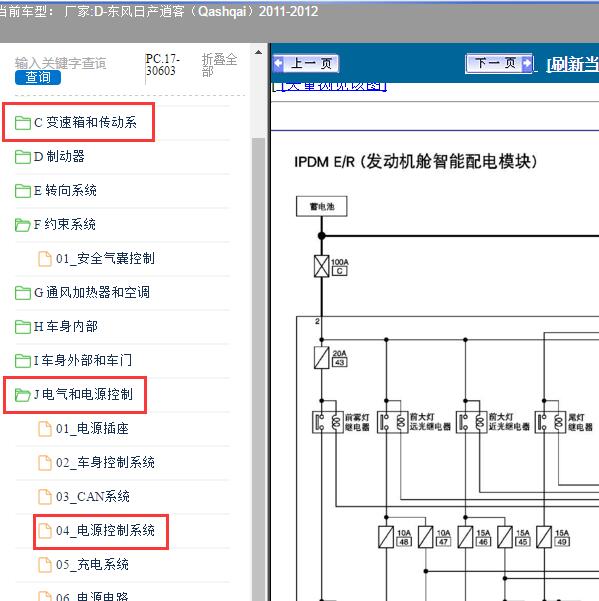
Task: Click page icon of 05_充电系统
Action: point(45,565)
